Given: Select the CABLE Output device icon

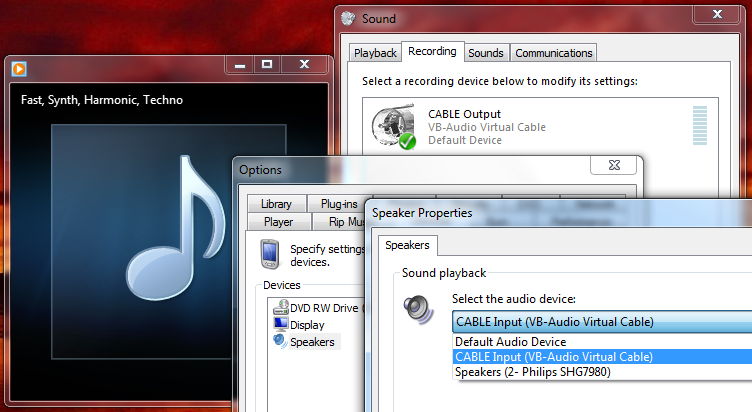Looking at the screenshot, I should point(394,127).
